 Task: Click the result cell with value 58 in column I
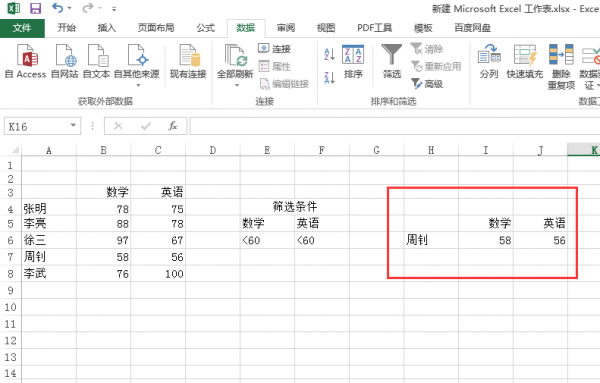click(486, 240)
